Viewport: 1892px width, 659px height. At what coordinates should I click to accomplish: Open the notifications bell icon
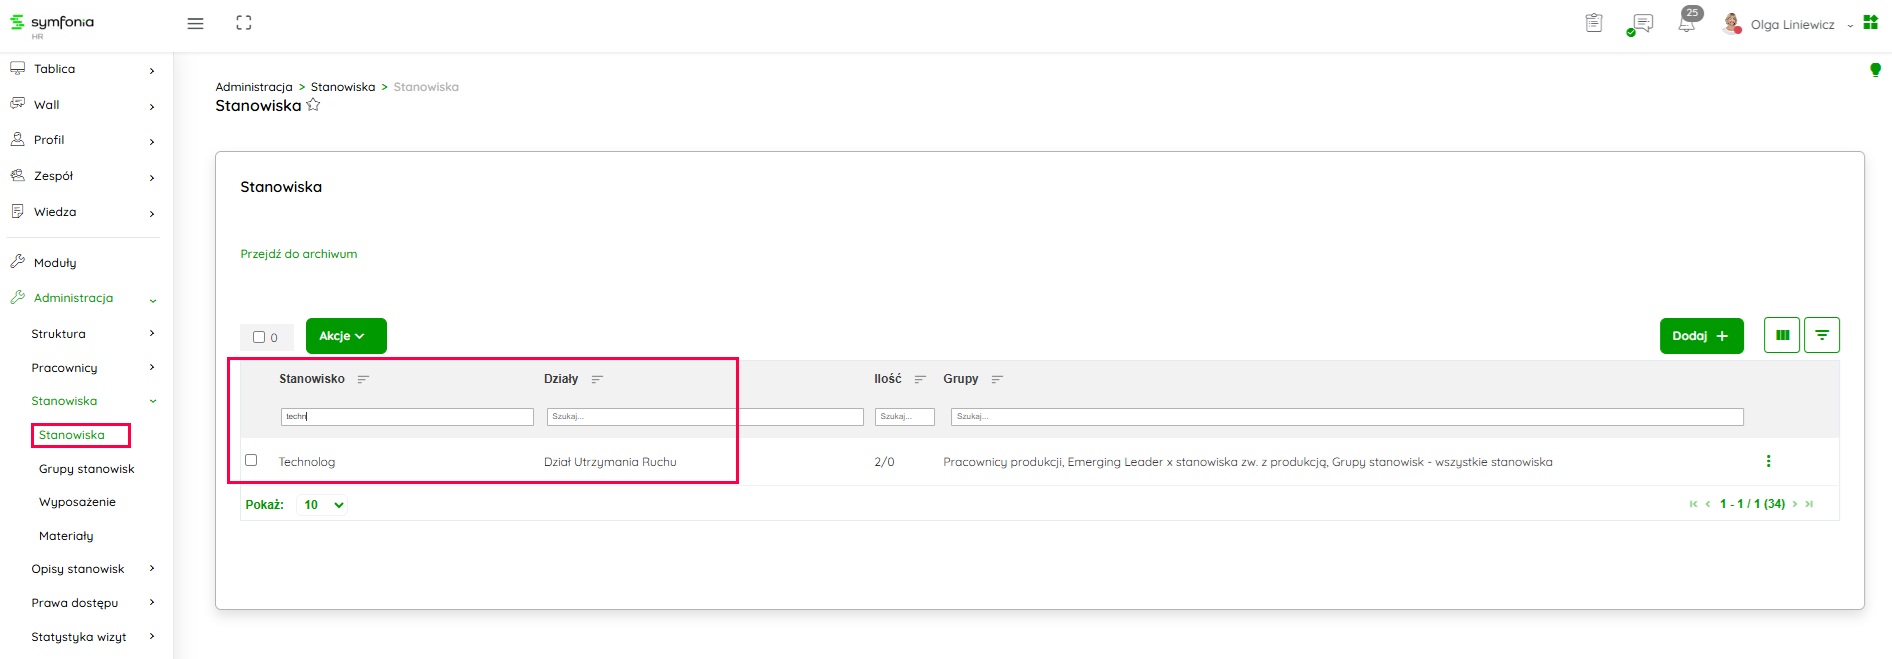1687,24
